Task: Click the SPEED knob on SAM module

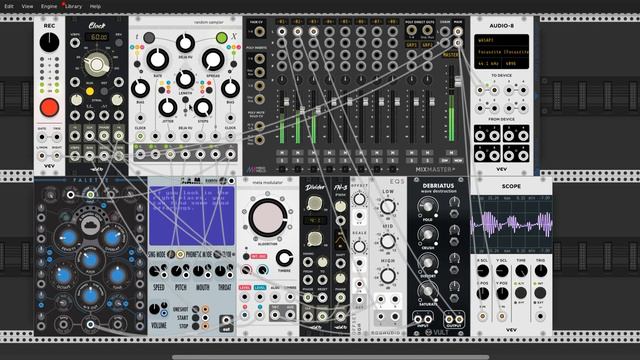Action: tap(154, 271)
